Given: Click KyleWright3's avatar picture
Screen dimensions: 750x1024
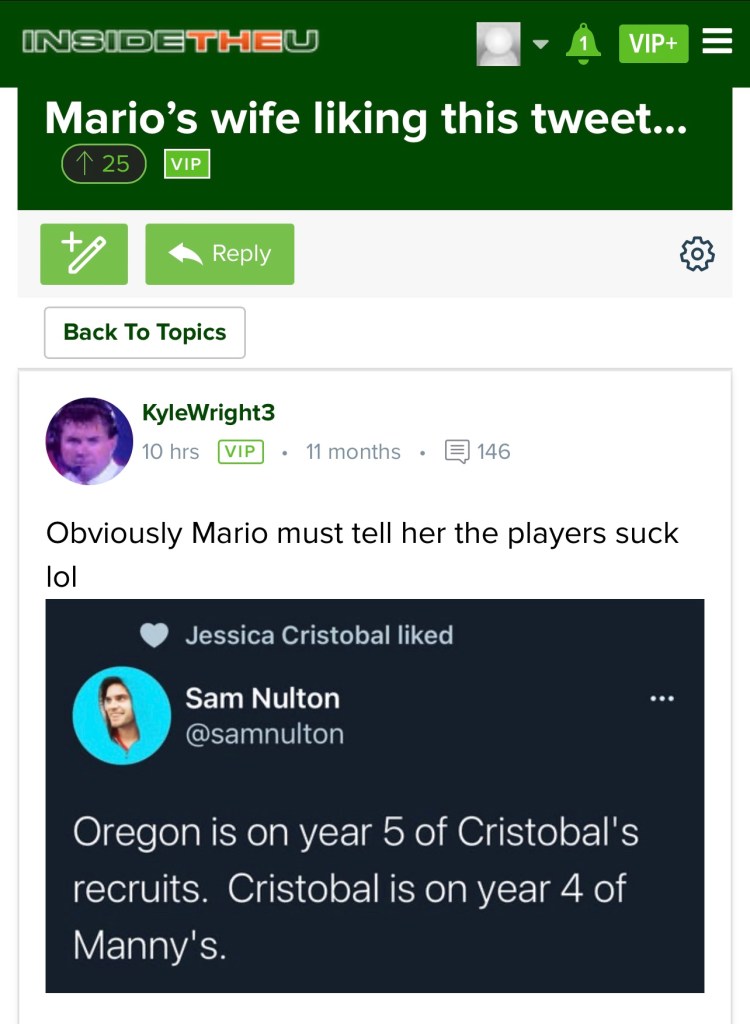Looking at the screenshot, I should (x=90, y=441).
